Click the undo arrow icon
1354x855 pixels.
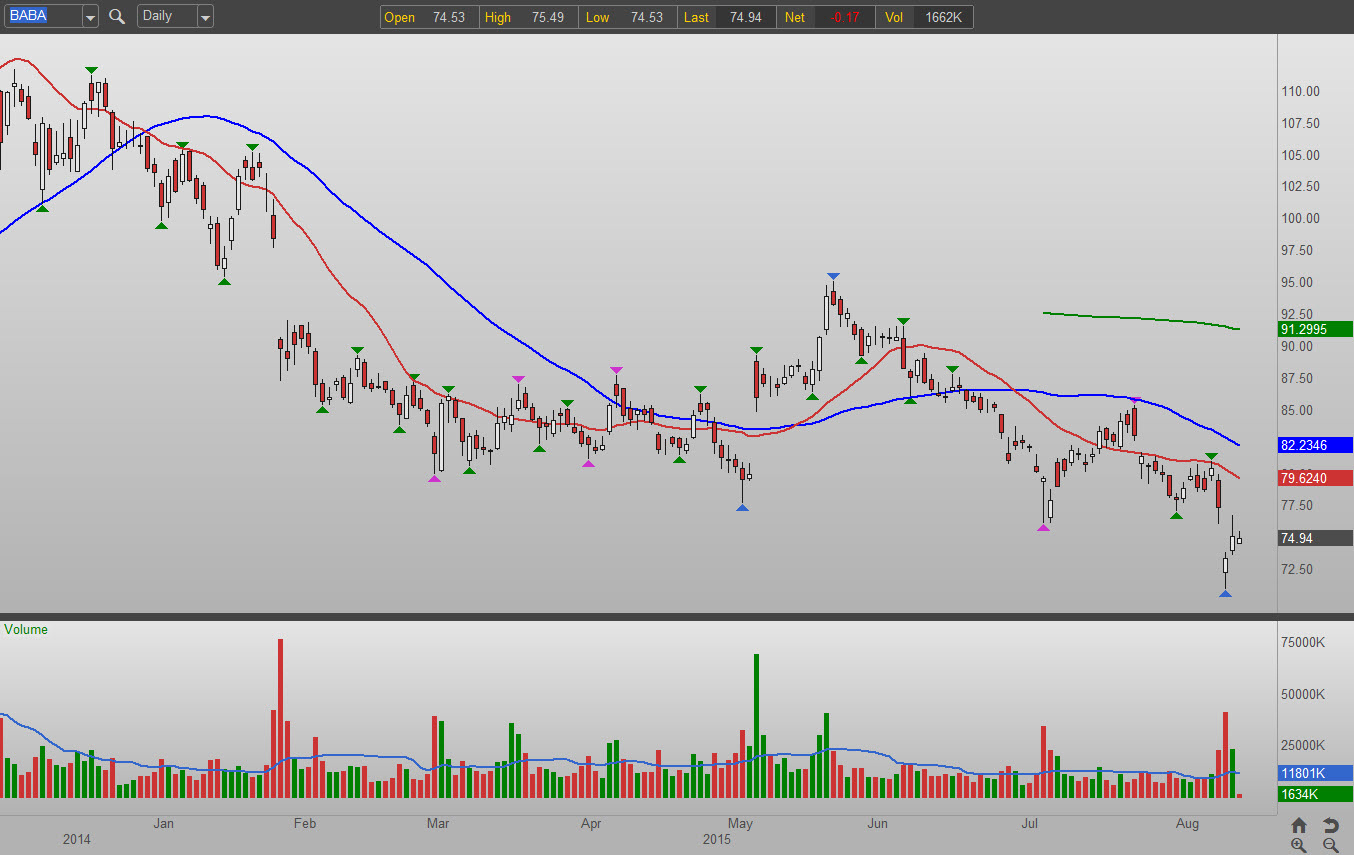tap(1330, 825)
